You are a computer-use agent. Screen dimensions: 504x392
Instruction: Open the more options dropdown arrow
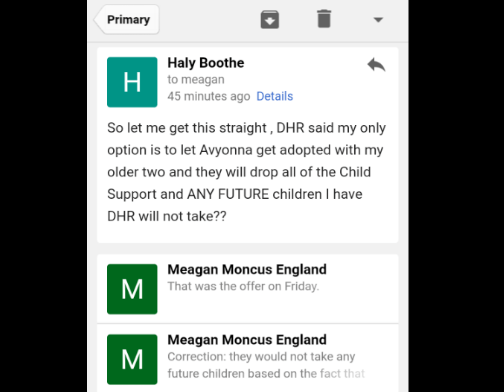pos(378,20)
